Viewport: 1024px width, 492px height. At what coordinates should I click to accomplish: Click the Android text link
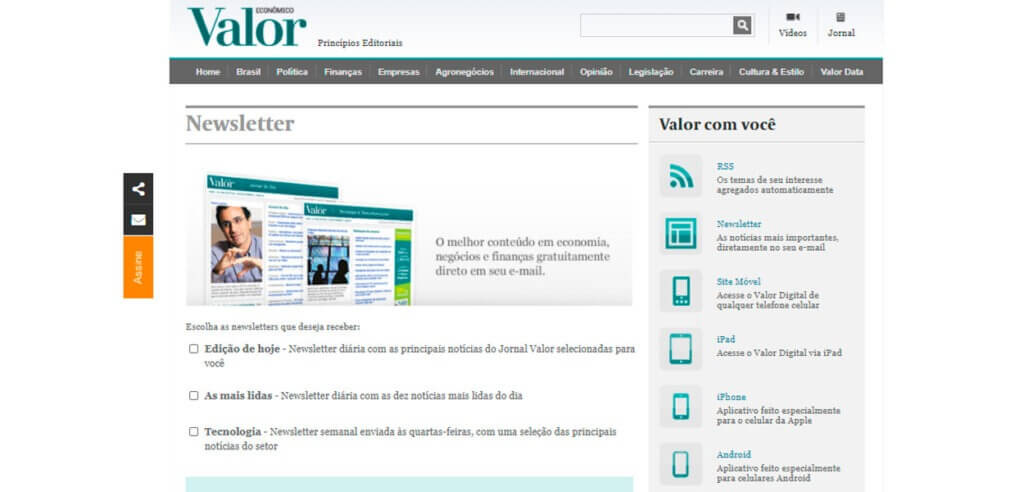coord(733,454)
